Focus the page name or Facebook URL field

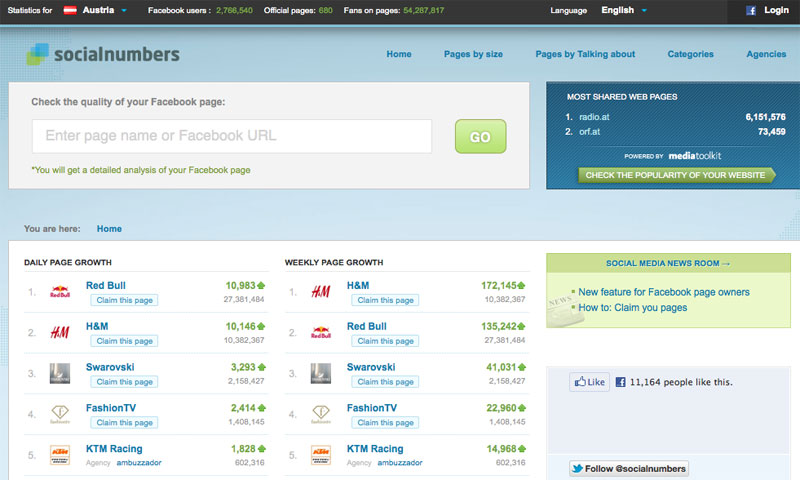pos(232,136)
